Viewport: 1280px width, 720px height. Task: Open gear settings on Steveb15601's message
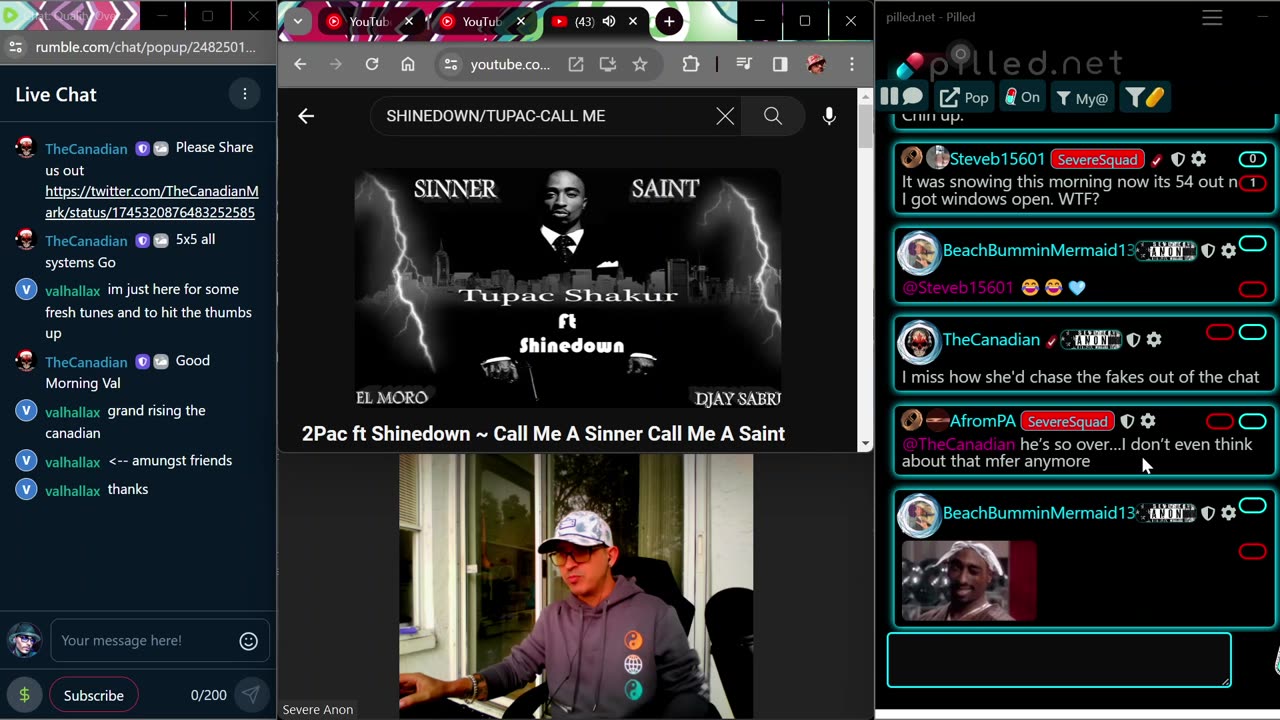pyautogui.click(x=1199, y=159)
